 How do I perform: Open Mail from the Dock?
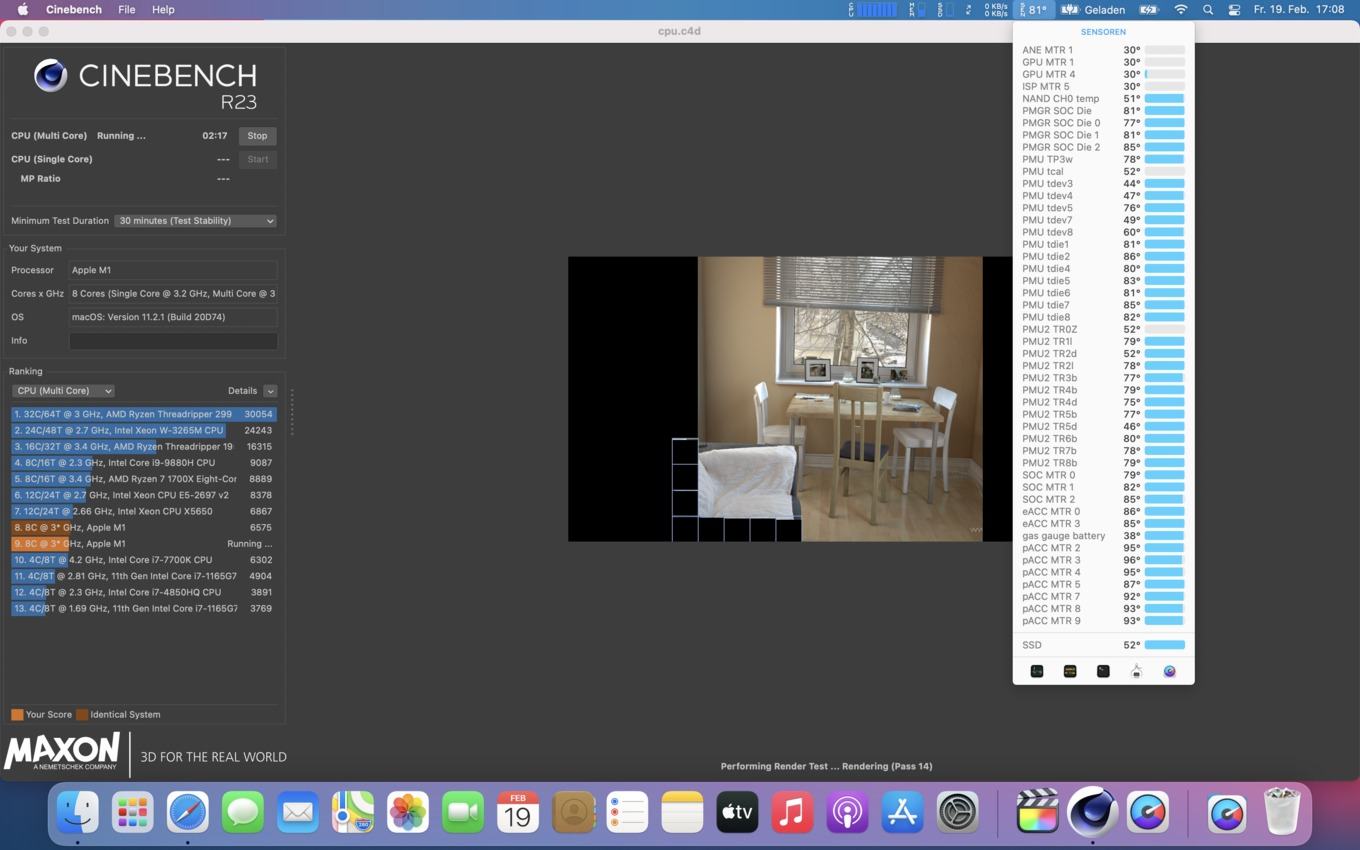298,812
